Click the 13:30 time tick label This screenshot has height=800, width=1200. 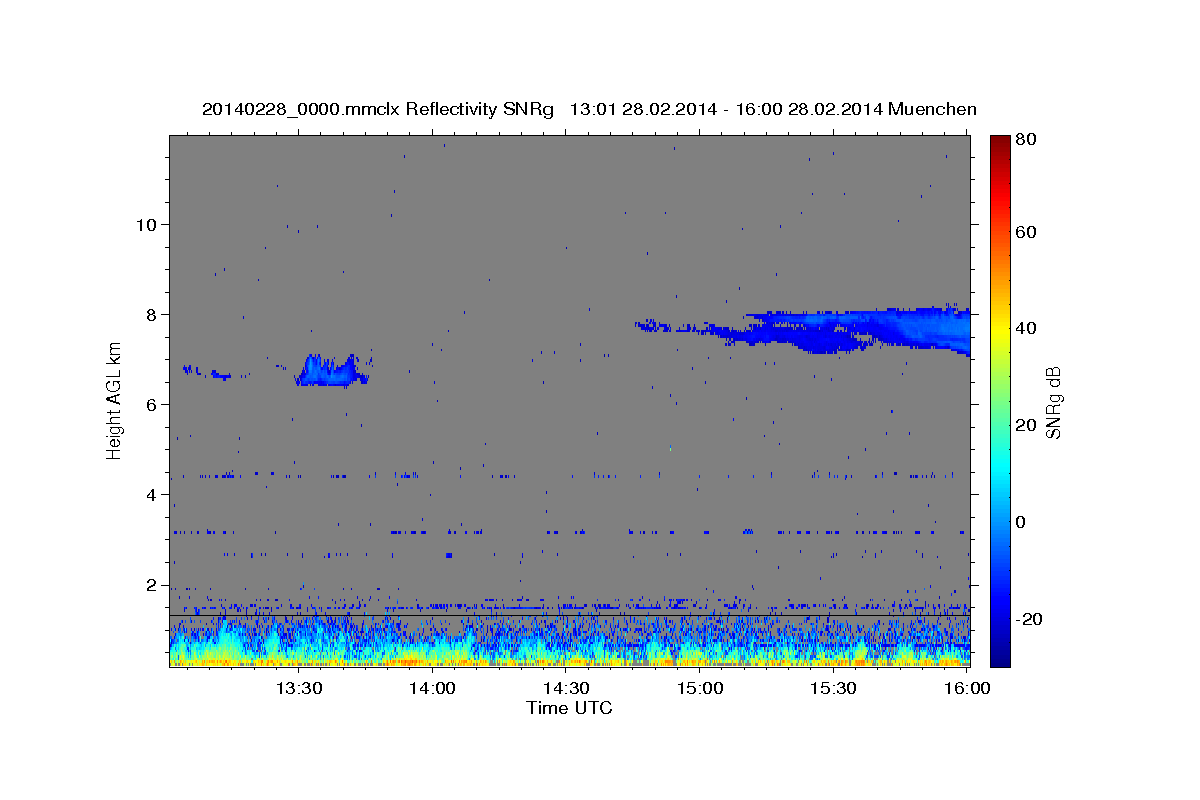[x=298, y=688]
